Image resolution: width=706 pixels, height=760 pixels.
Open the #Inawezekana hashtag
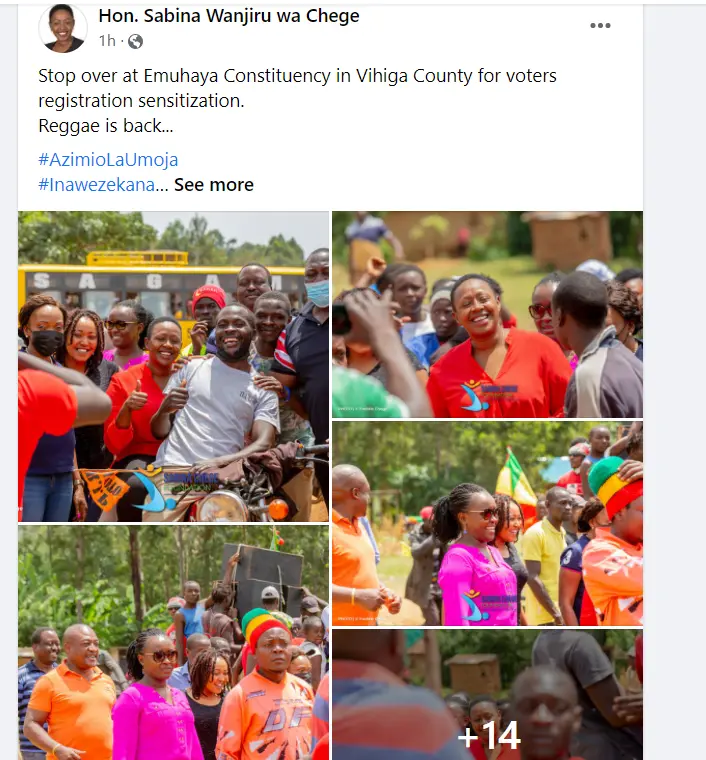[96, 185]
